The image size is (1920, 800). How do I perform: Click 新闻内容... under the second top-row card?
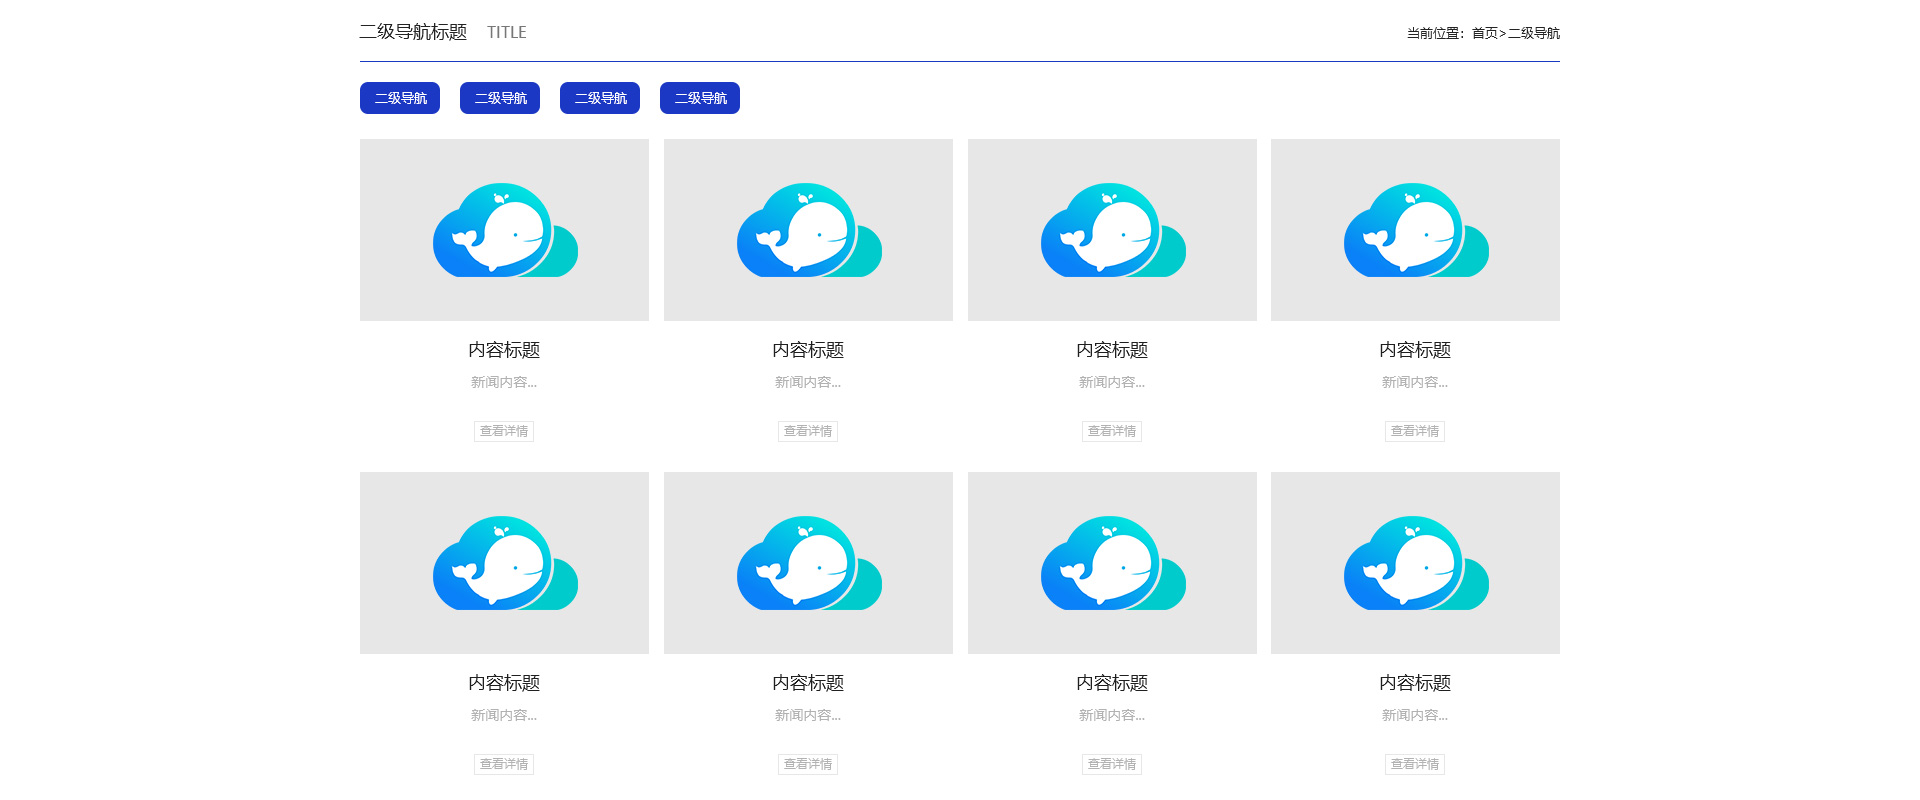coord(808,382)
